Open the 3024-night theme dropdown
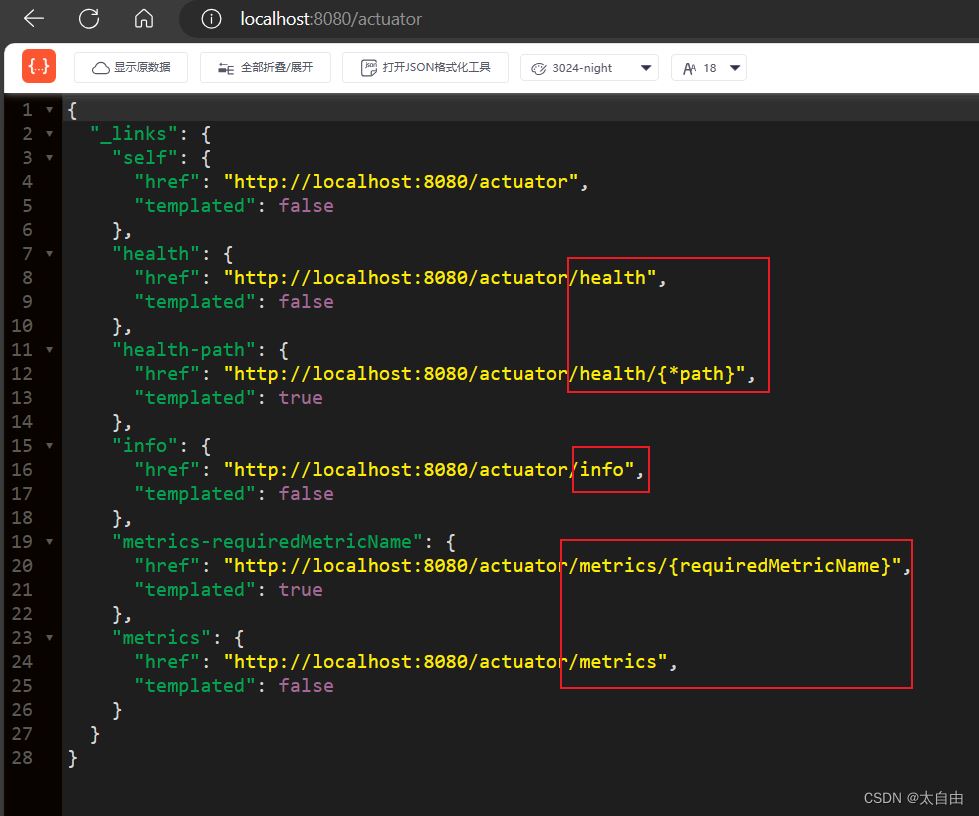This screenshot has width=979, height=816. (589, 68)
